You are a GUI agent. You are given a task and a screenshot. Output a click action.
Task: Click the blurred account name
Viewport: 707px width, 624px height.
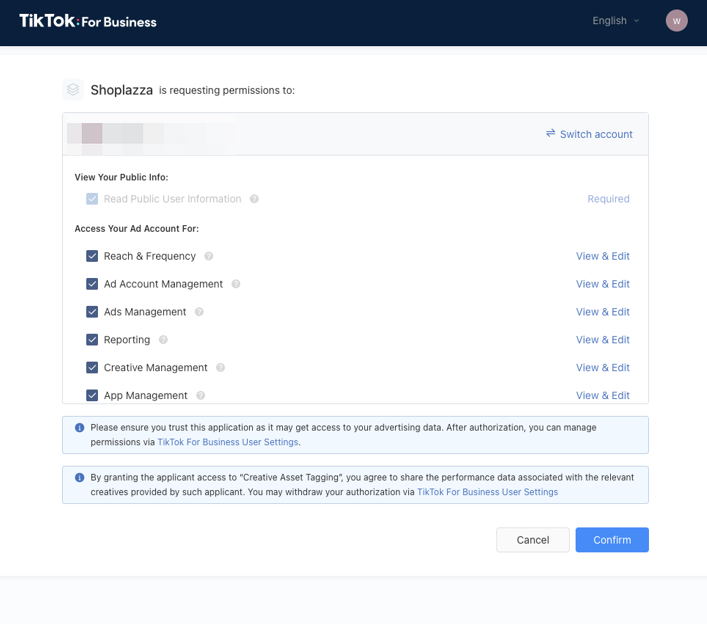point(151,134)
